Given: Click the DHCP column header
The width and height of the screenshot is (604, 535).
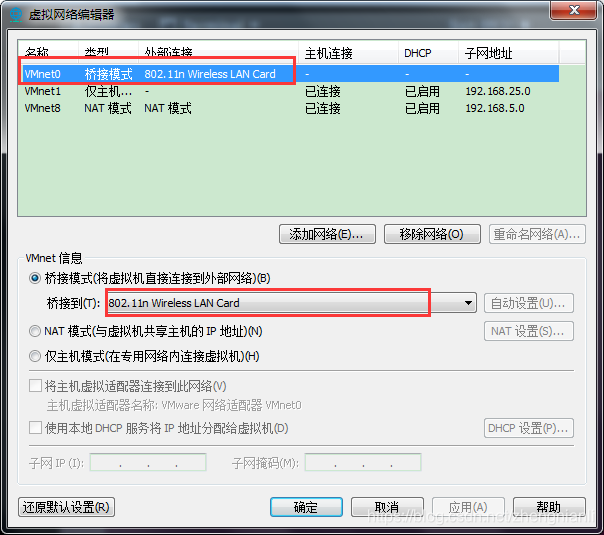Looking at the screenshot, I should [428, 53].
